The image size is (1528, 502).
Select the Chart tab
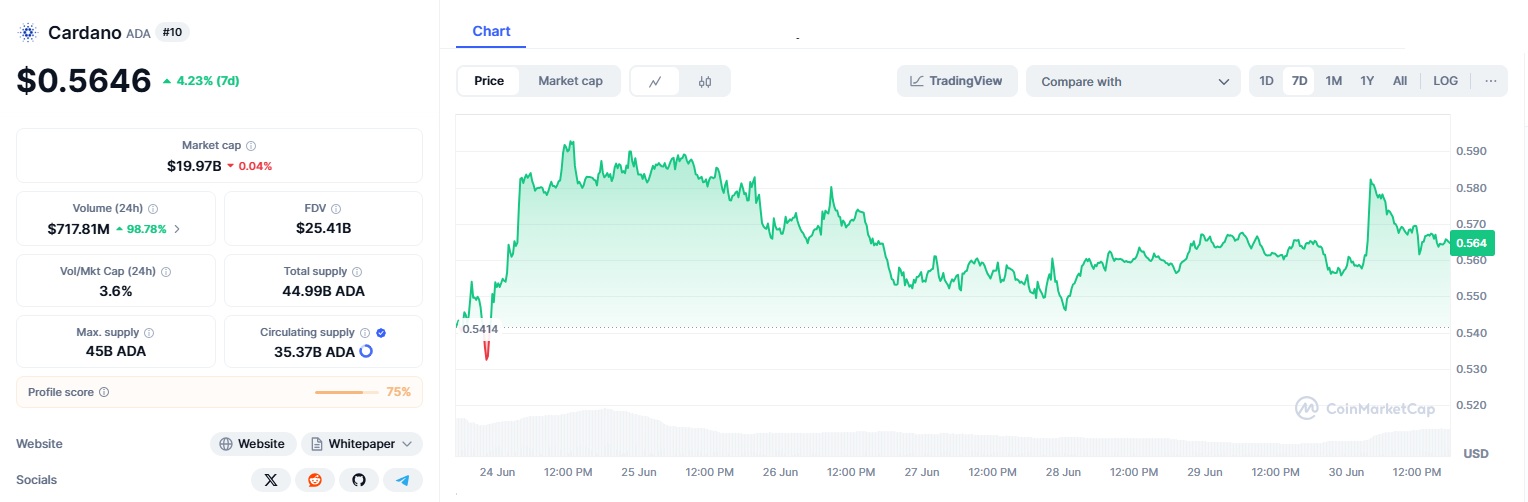point(491,31)
